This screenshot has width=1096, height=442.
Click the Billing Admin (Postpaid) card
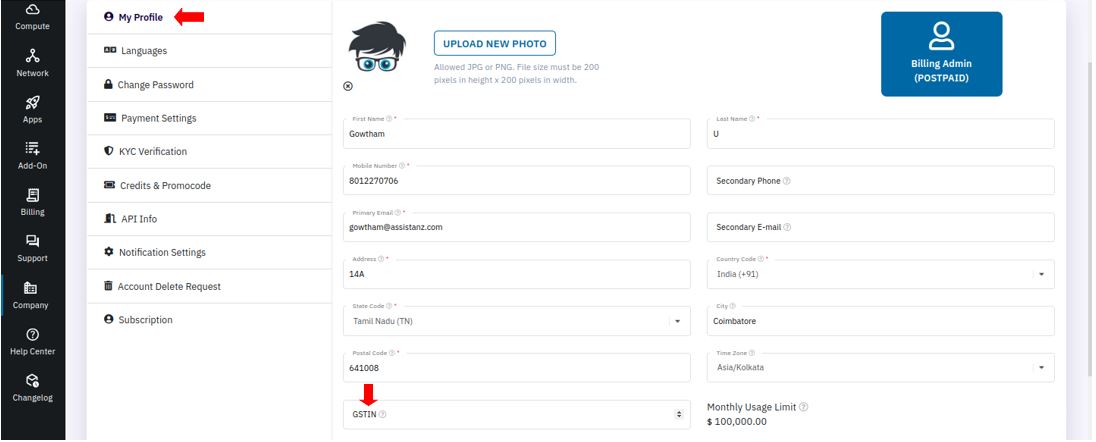(941, 54)
